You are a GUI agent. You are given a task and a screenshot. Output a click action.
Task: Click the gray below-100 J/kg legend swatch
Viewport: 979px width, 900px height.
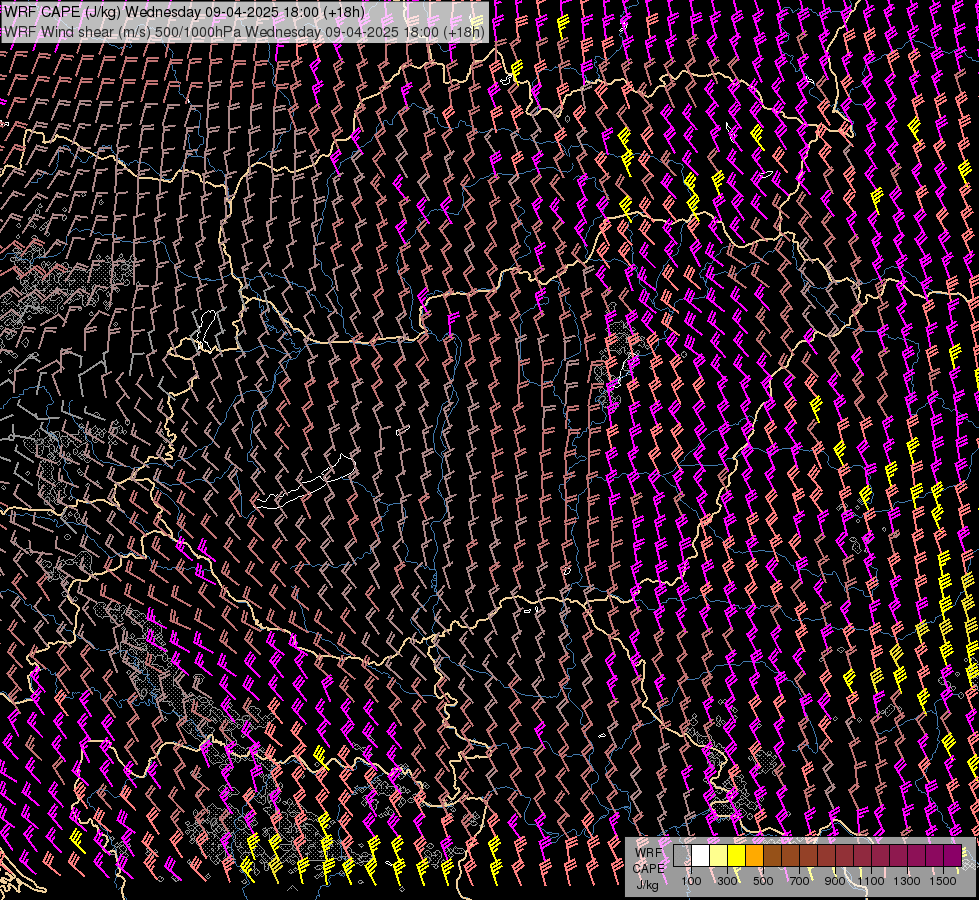point(682,855)
